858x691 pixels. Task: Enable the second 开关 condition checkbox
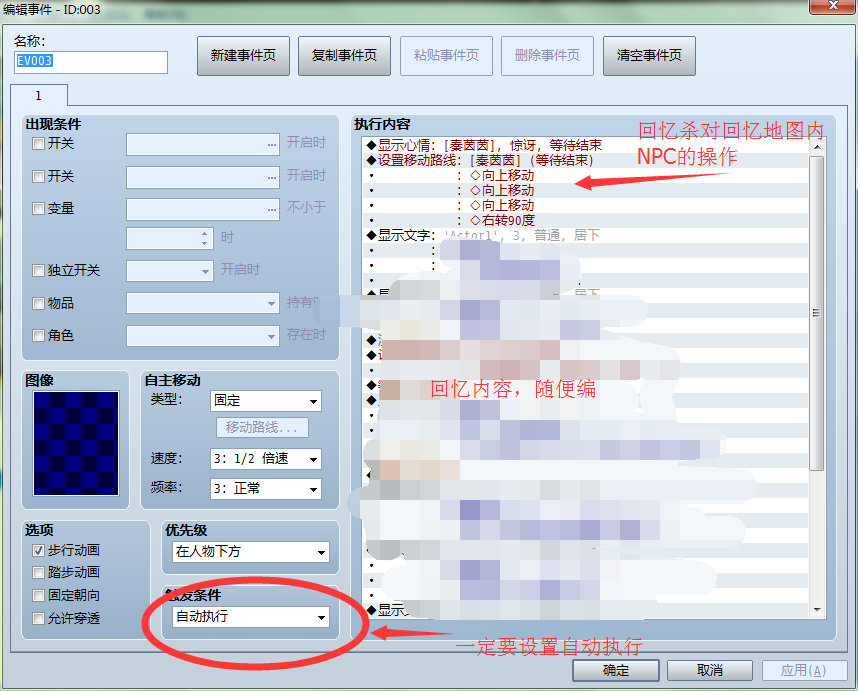pyautogui.click(x=38, y=177)
